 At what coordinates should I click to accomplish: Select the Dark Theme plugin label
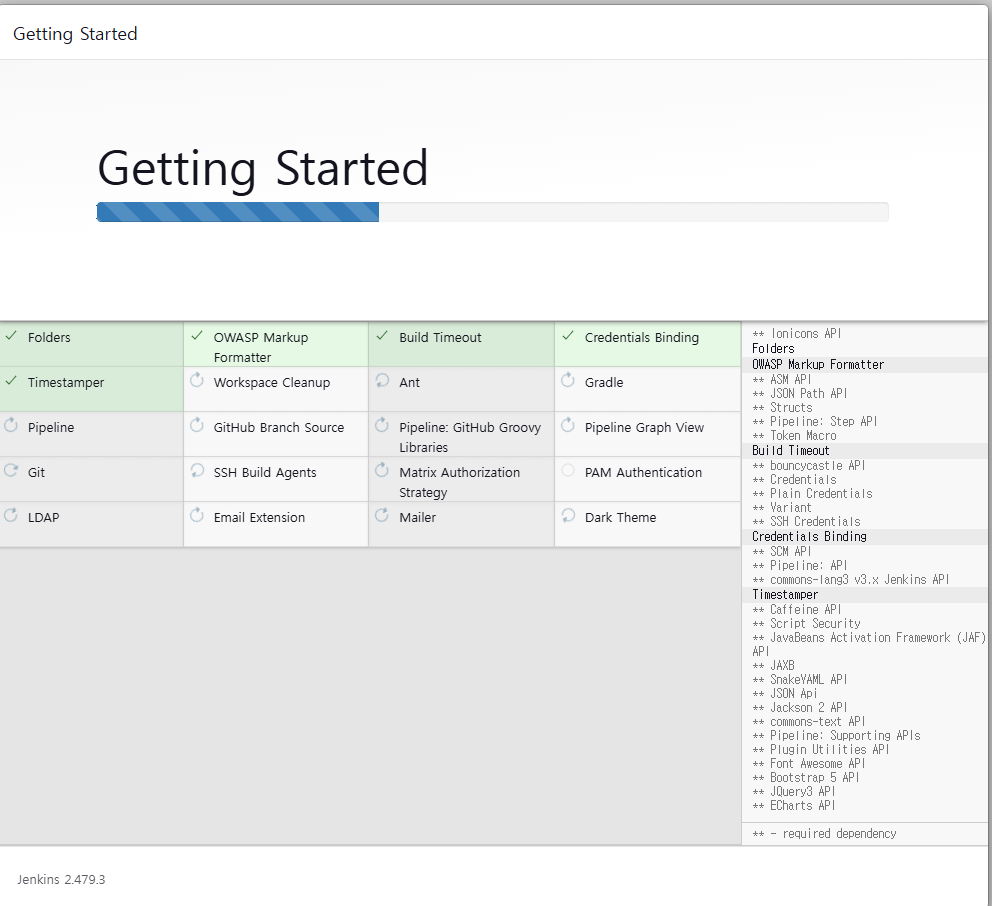621,517
